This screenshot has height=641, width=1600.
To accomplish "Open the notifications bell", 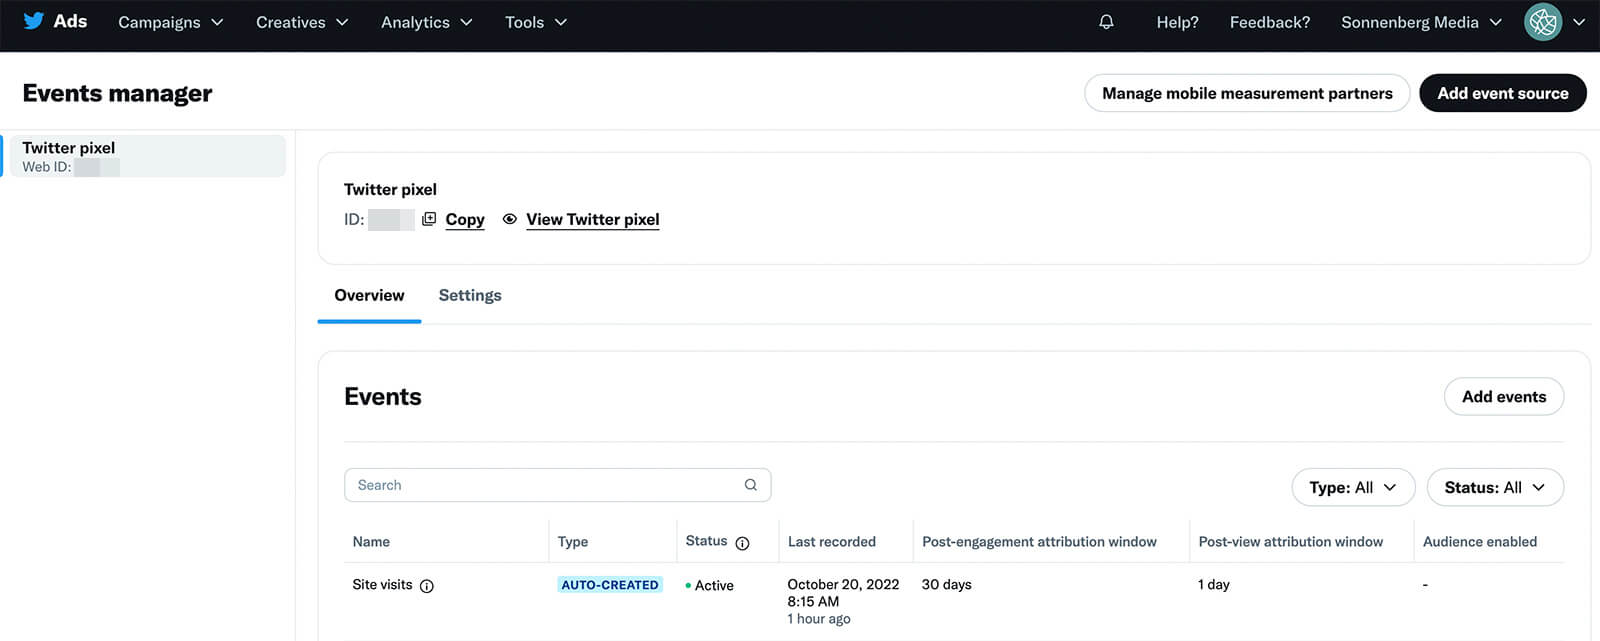I will tap(1106, 22).
